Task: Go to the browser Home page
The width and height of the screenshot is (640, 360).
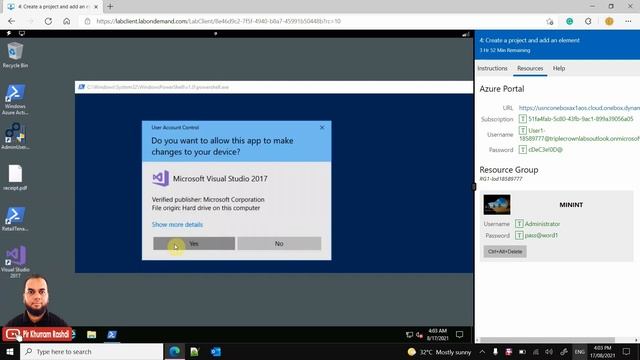Action: (x=67, y=21)
